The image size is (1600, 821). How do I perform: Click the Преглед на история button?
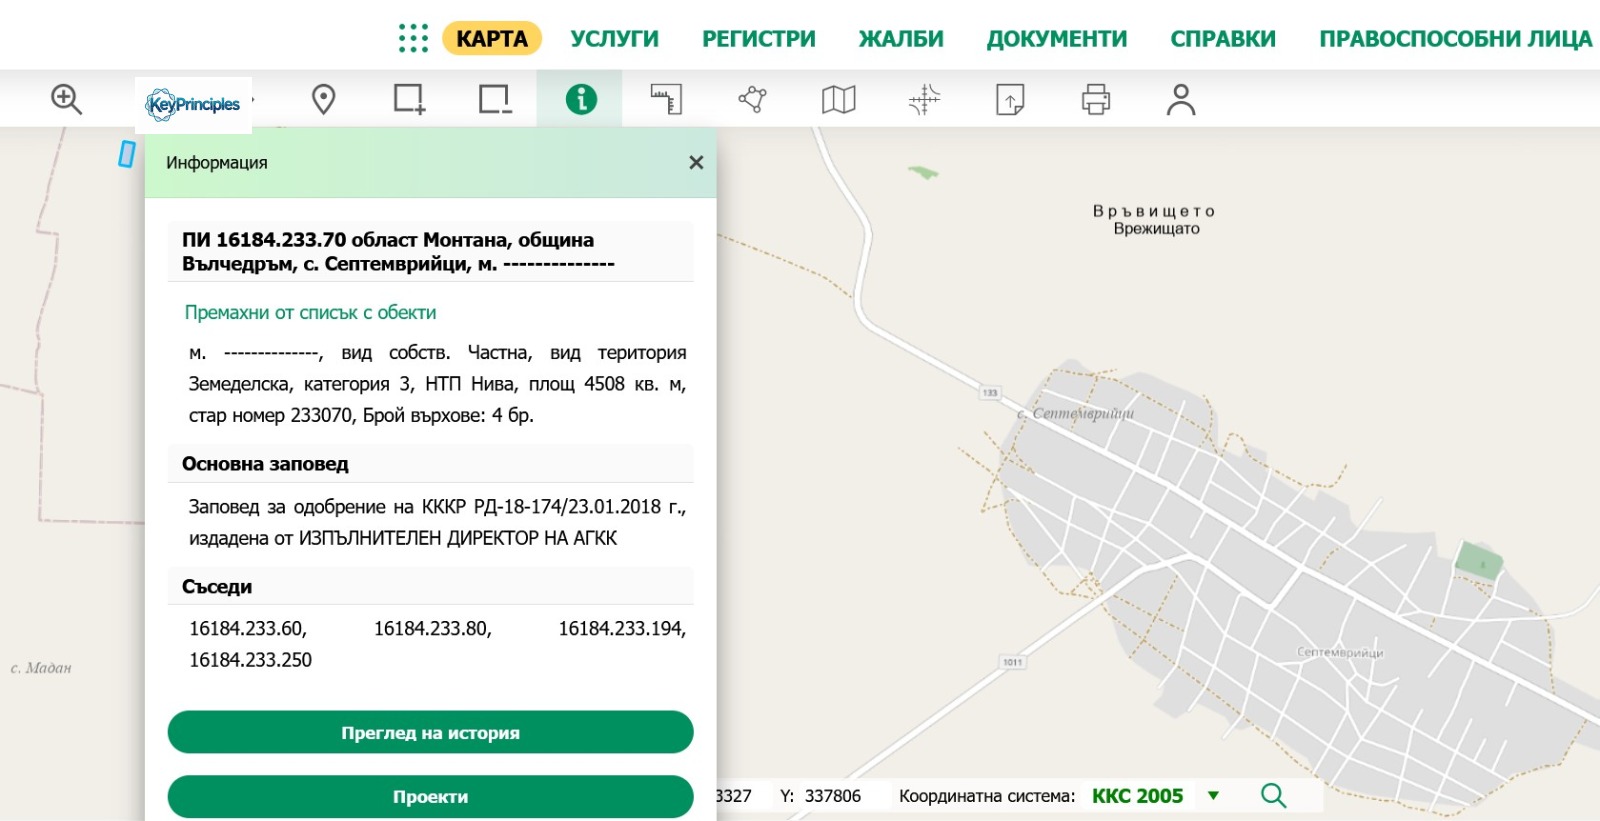tap(430, 732)
